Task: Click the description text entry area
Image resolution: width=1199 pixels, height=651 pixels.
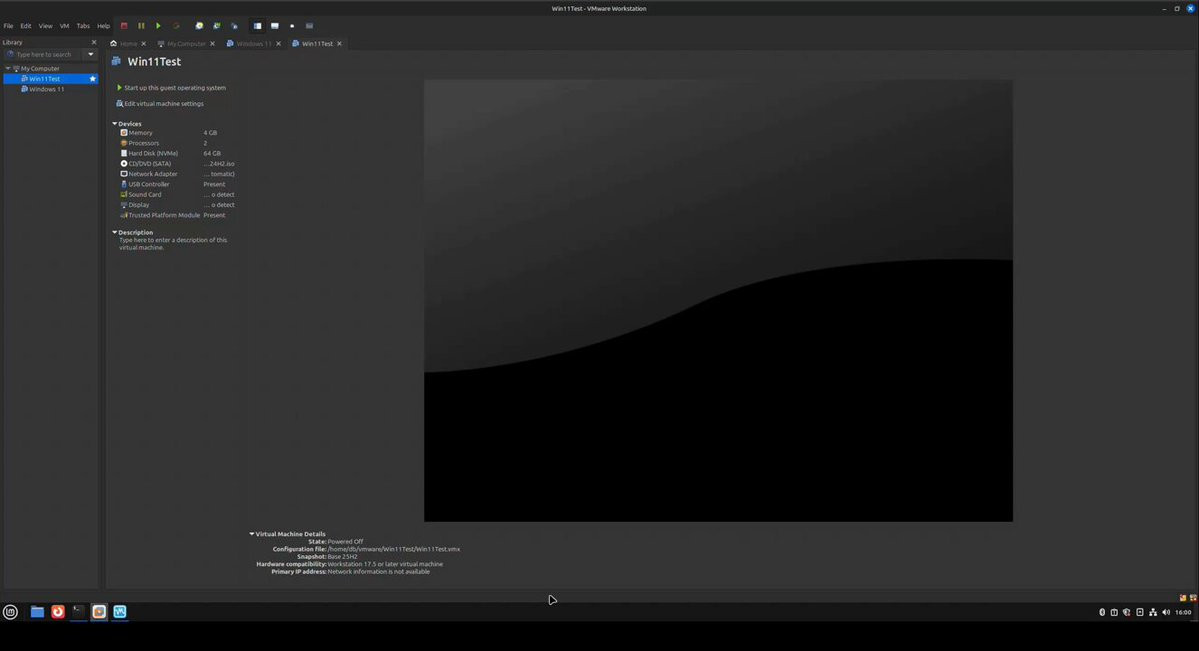Action: tap(174, 244)
